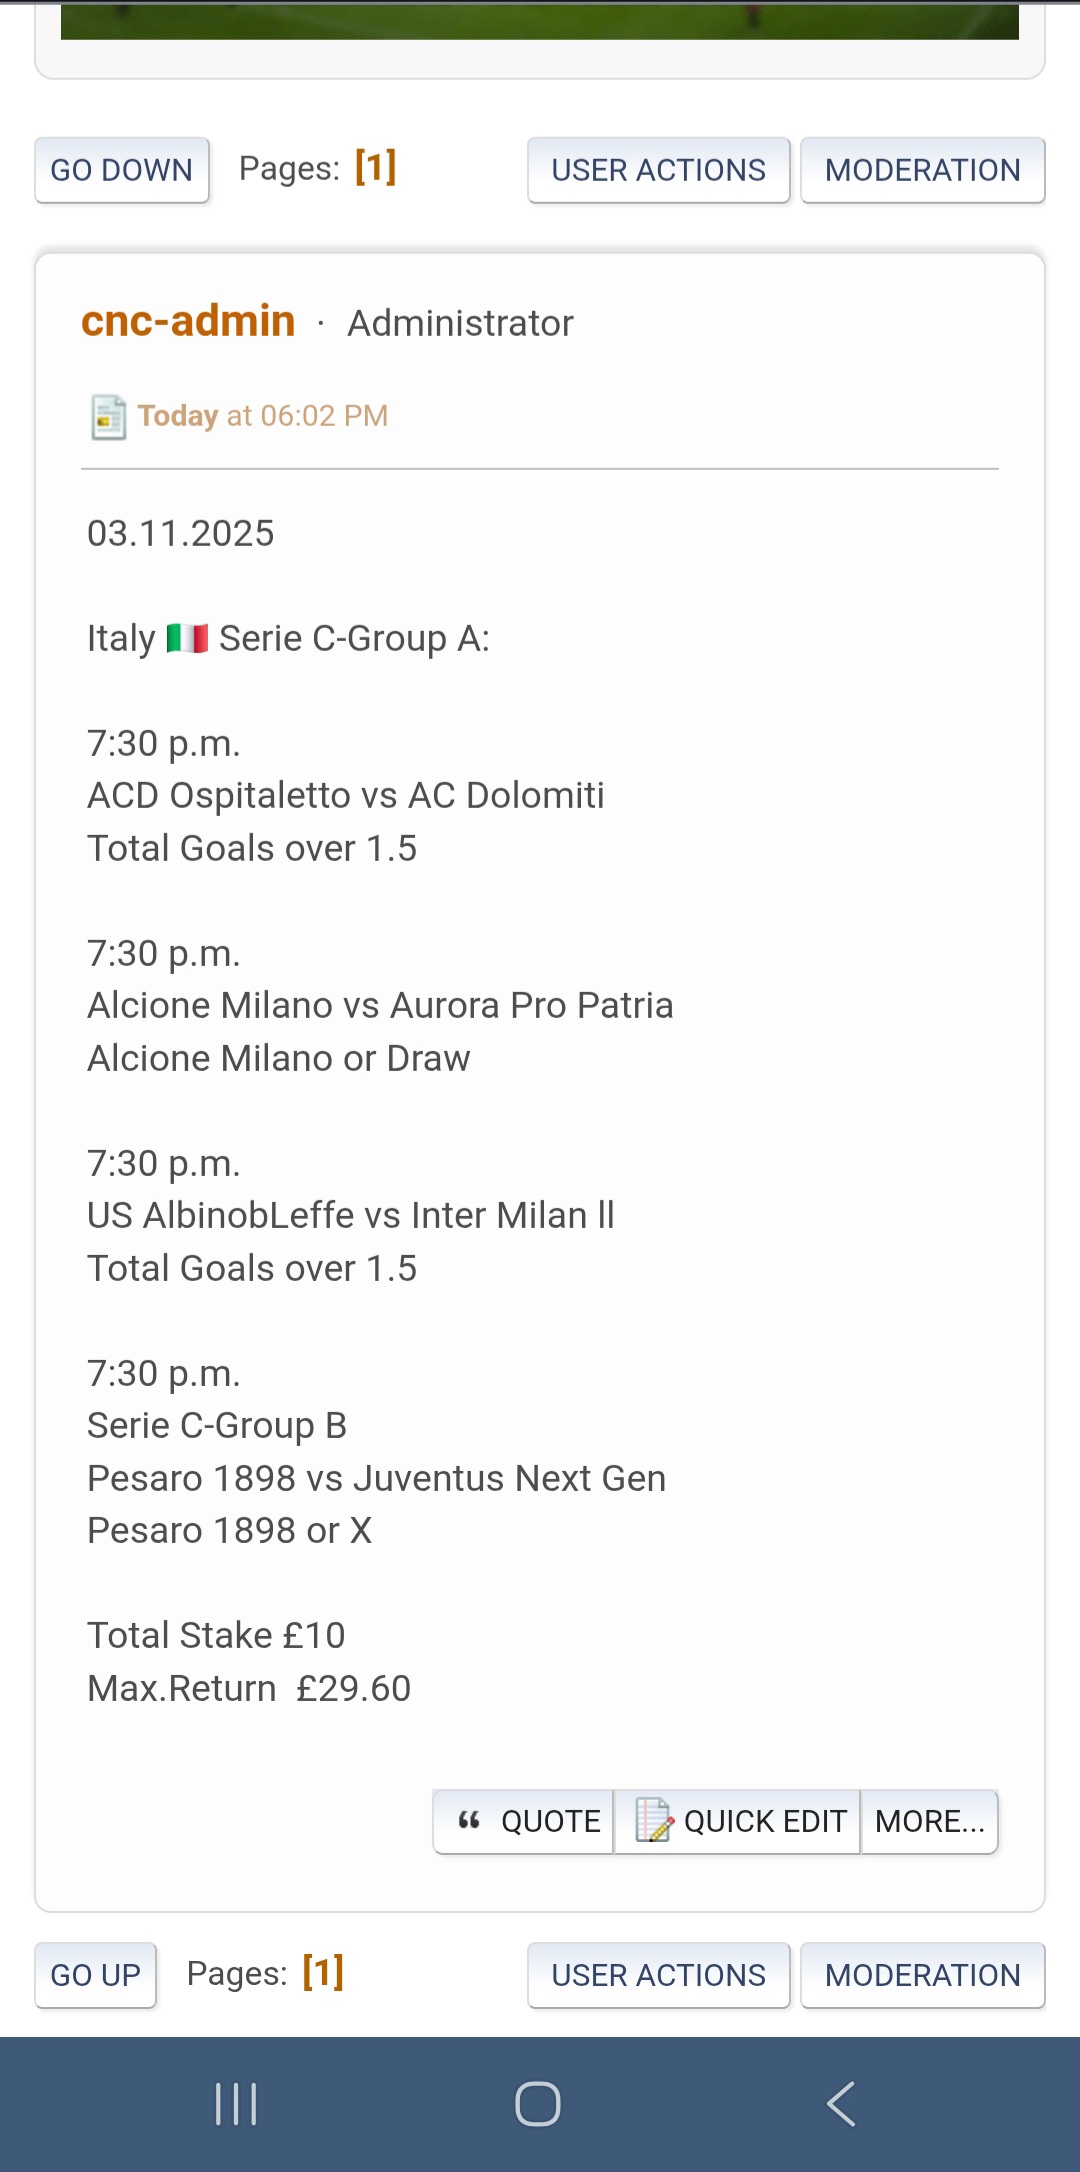1080x2172 pixels.
Task: Click the Quick Edit pencil icon
Action: 654,1820
